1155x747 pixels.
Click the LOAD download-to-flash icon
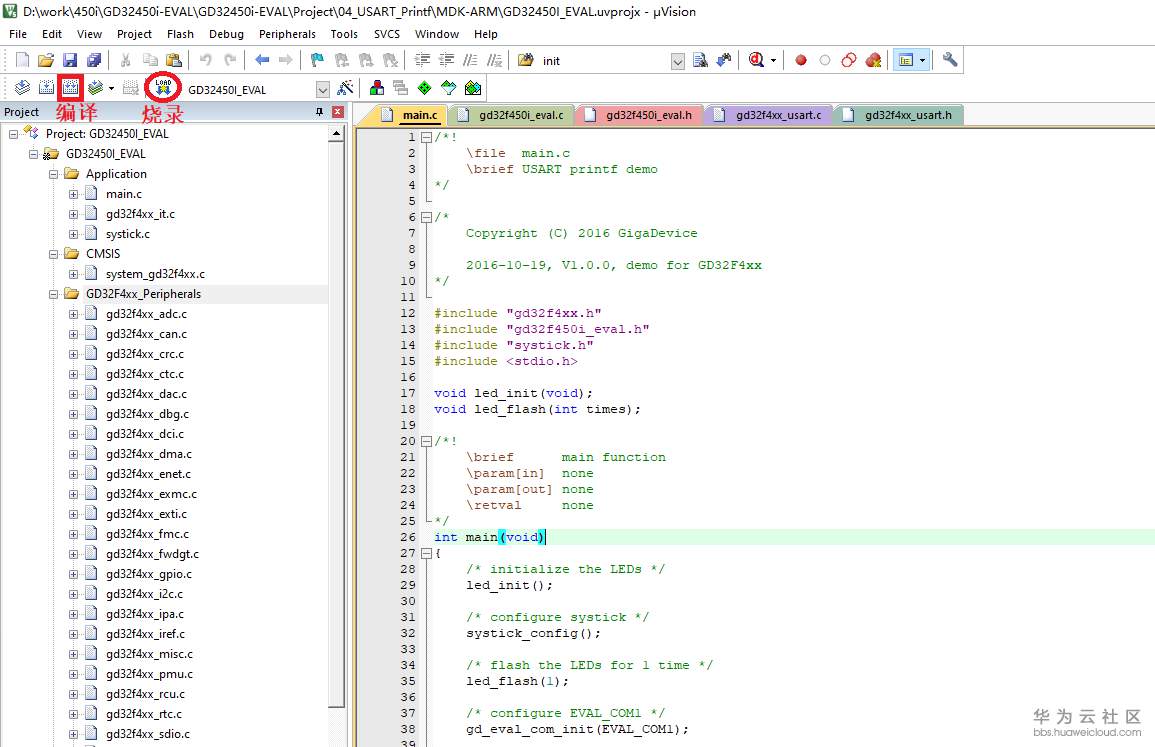pyautogui.click(x=162, y=87)
